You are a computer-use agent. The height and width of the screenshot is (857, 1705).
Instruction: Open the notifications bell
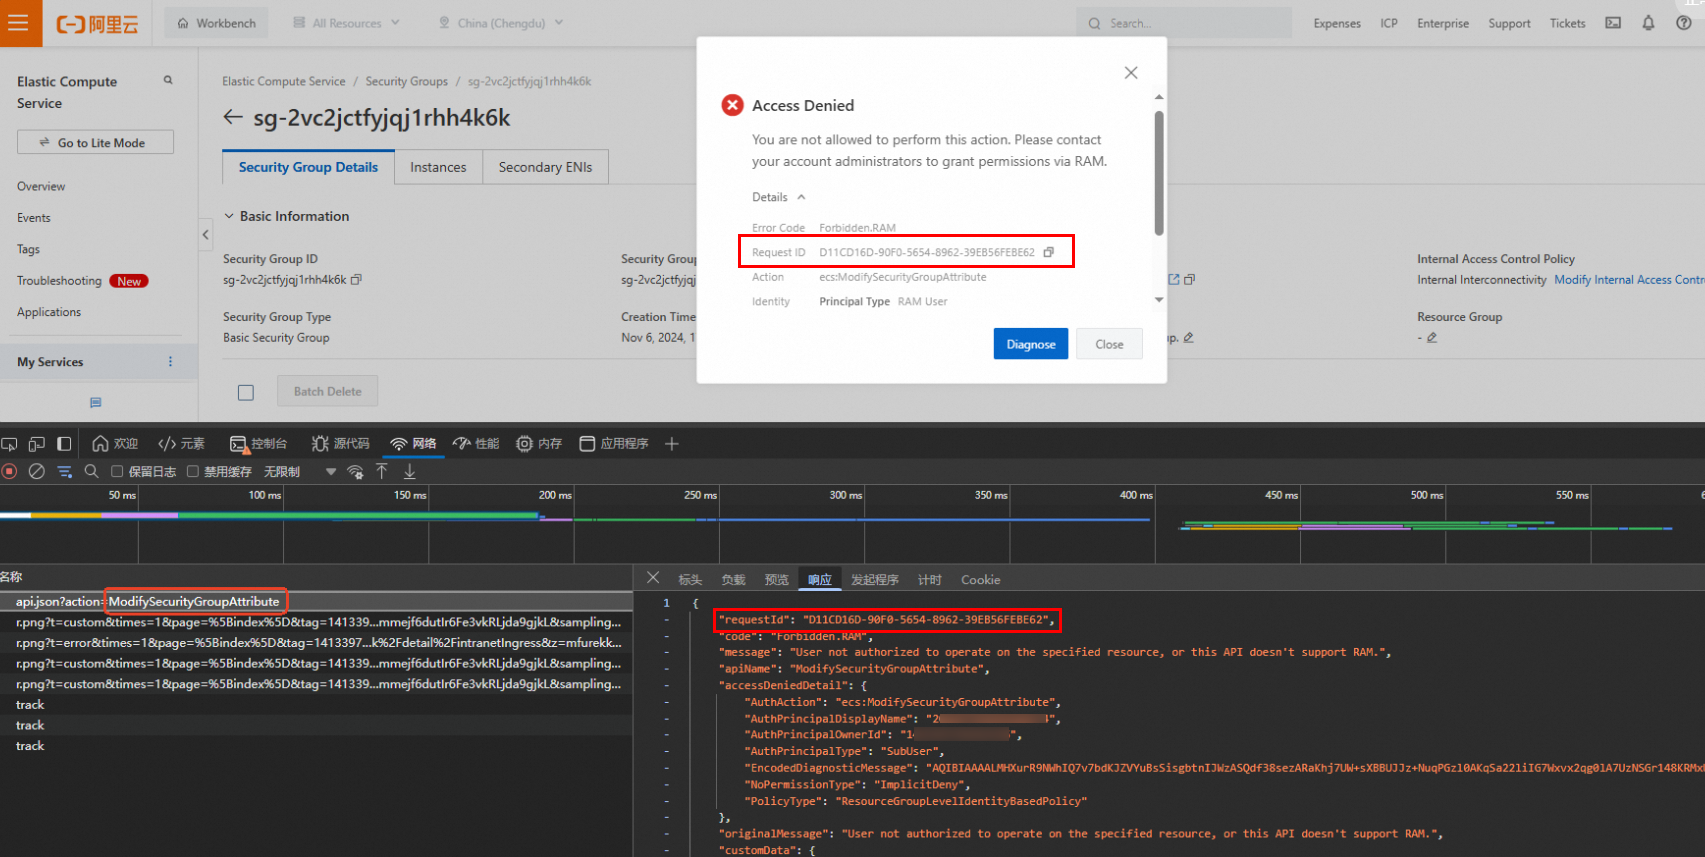tap(1648, 23)
